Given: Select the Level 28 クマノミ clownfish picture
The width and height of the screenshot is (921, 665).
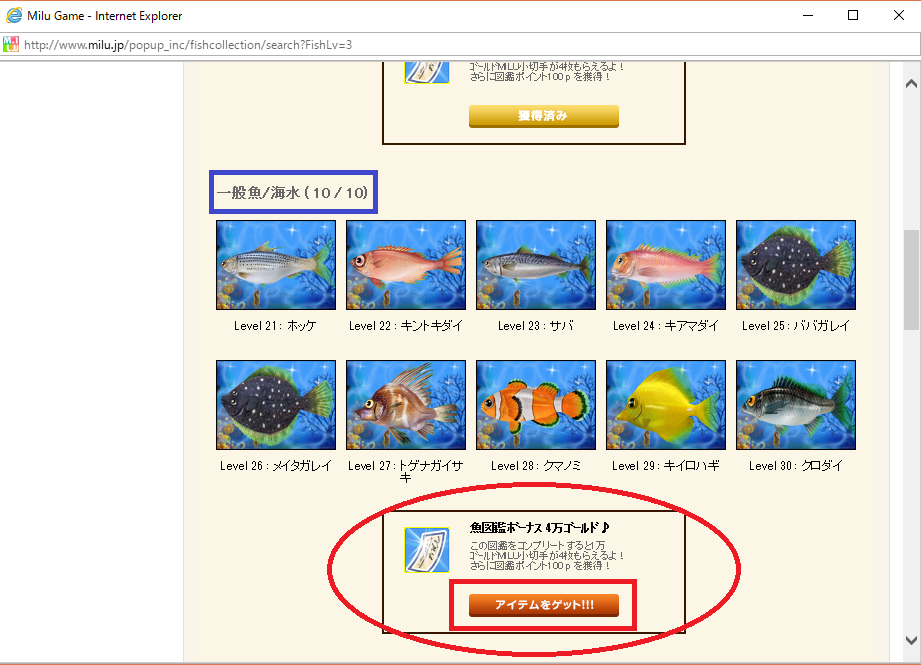Looking at the screenshot, I should pyautogui.click(x=536, y=405).
